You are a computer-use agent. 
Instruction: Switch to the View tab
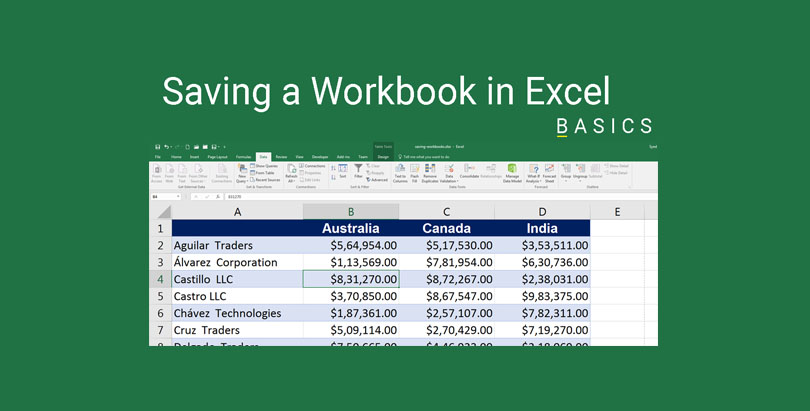tap(299, 157)
